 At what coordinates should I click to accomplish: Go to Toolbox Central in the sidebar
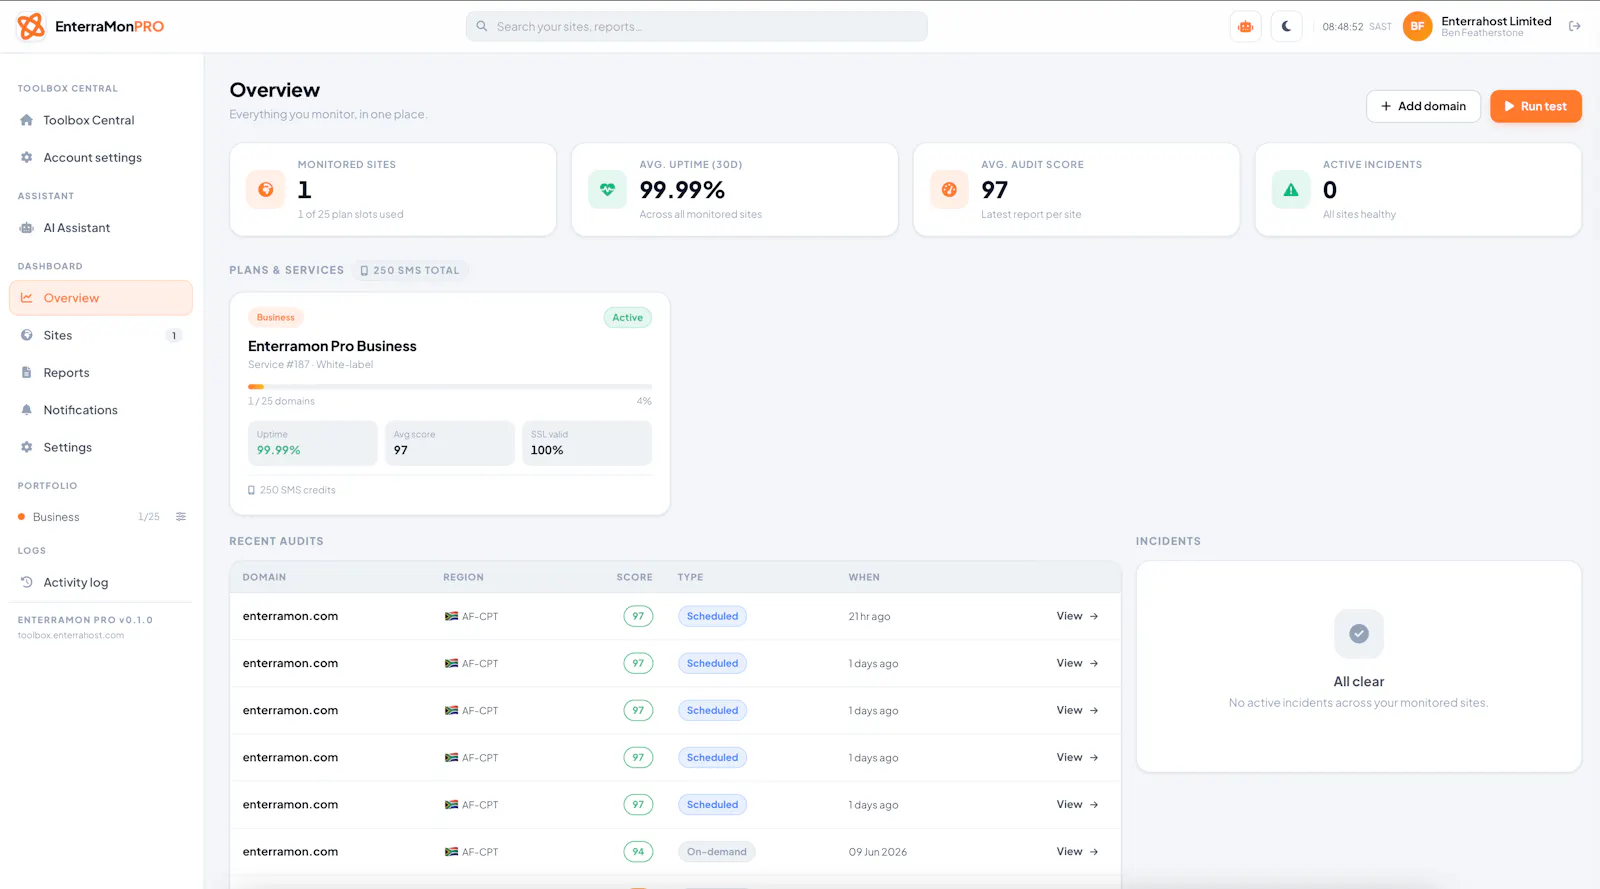[101, 120]
